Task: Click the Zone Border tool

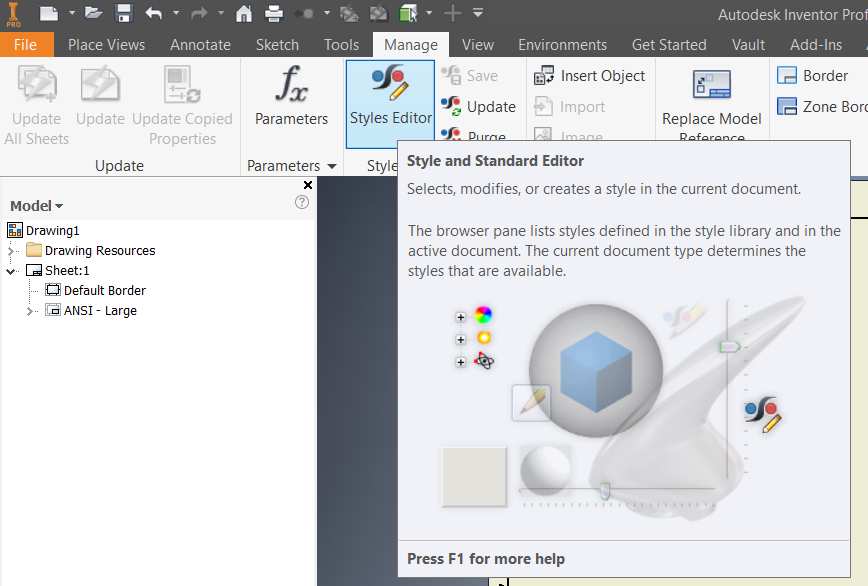Action: [820, 104]
